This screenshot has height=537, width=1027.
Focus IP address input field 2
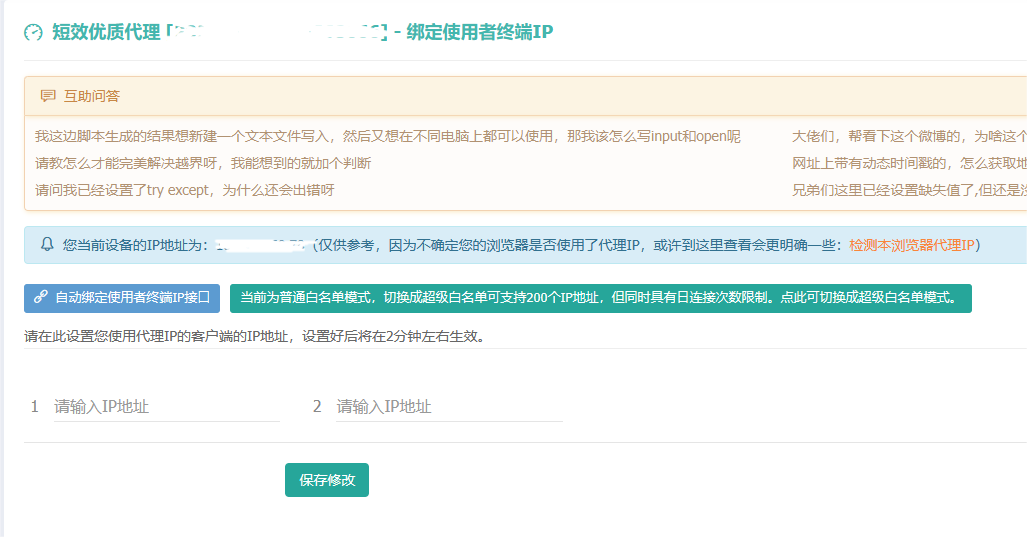click(x=449, y=407)
